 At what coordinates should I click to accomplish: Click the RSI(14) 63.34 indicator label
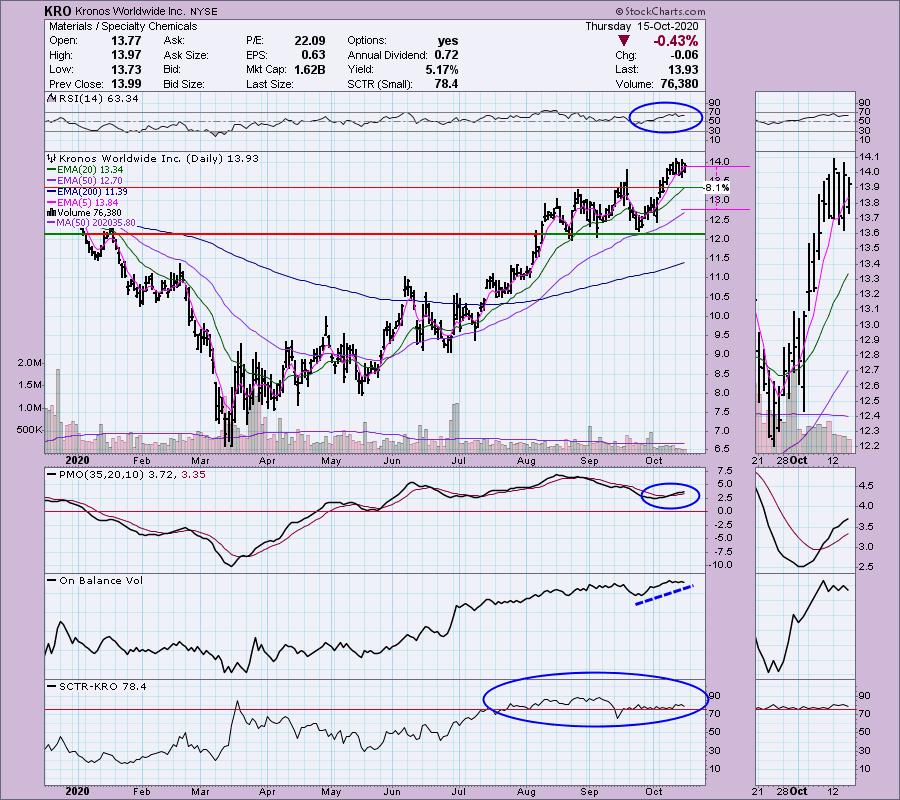(x=99, y=99)
